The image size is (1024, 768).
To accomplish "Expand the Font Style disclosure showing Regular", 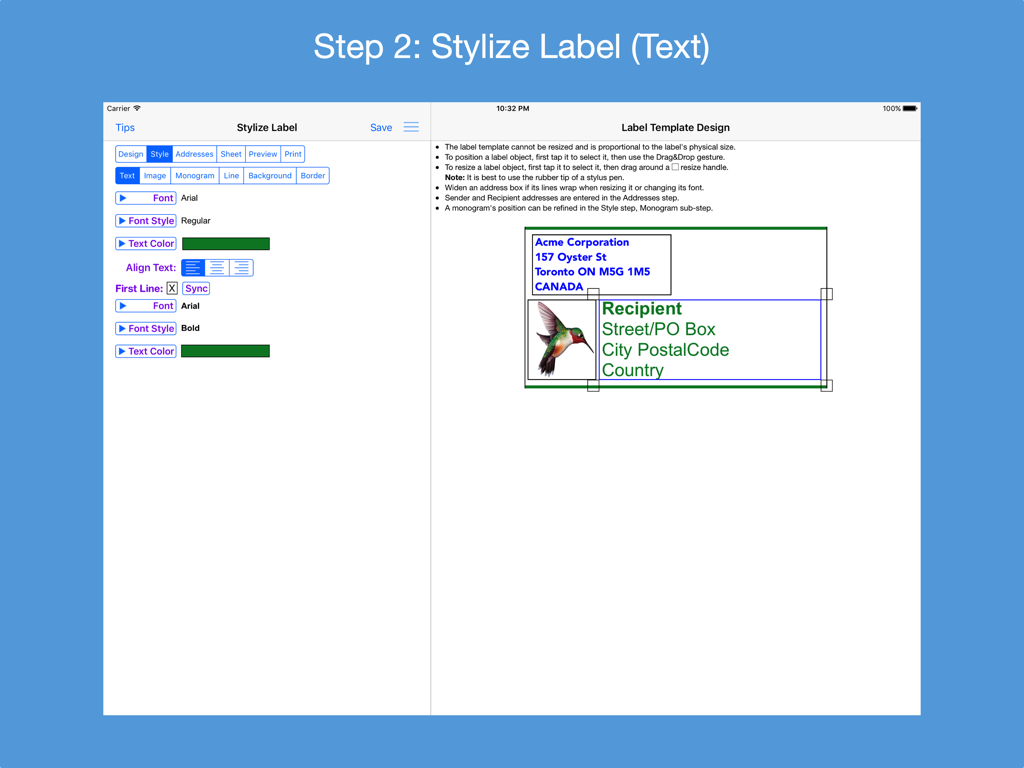I will coord(145,220).
